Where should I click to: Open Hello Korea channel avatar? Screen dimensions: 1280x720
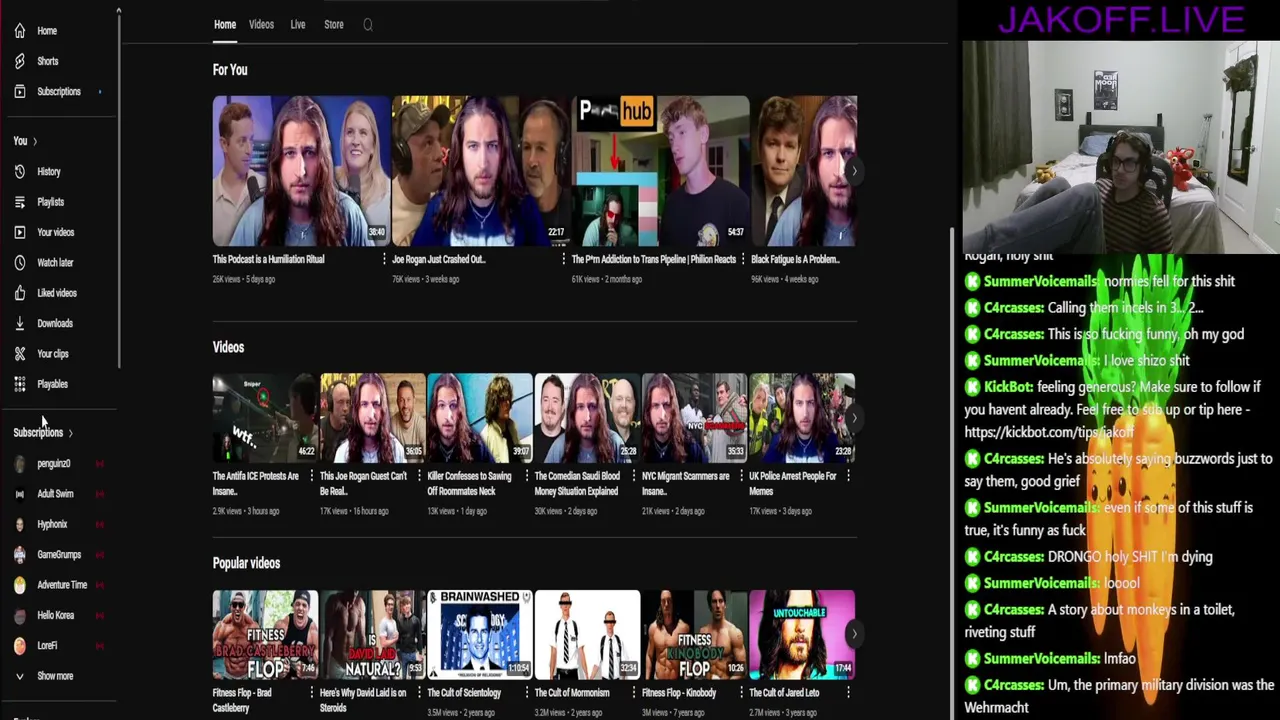coord(19,615)
